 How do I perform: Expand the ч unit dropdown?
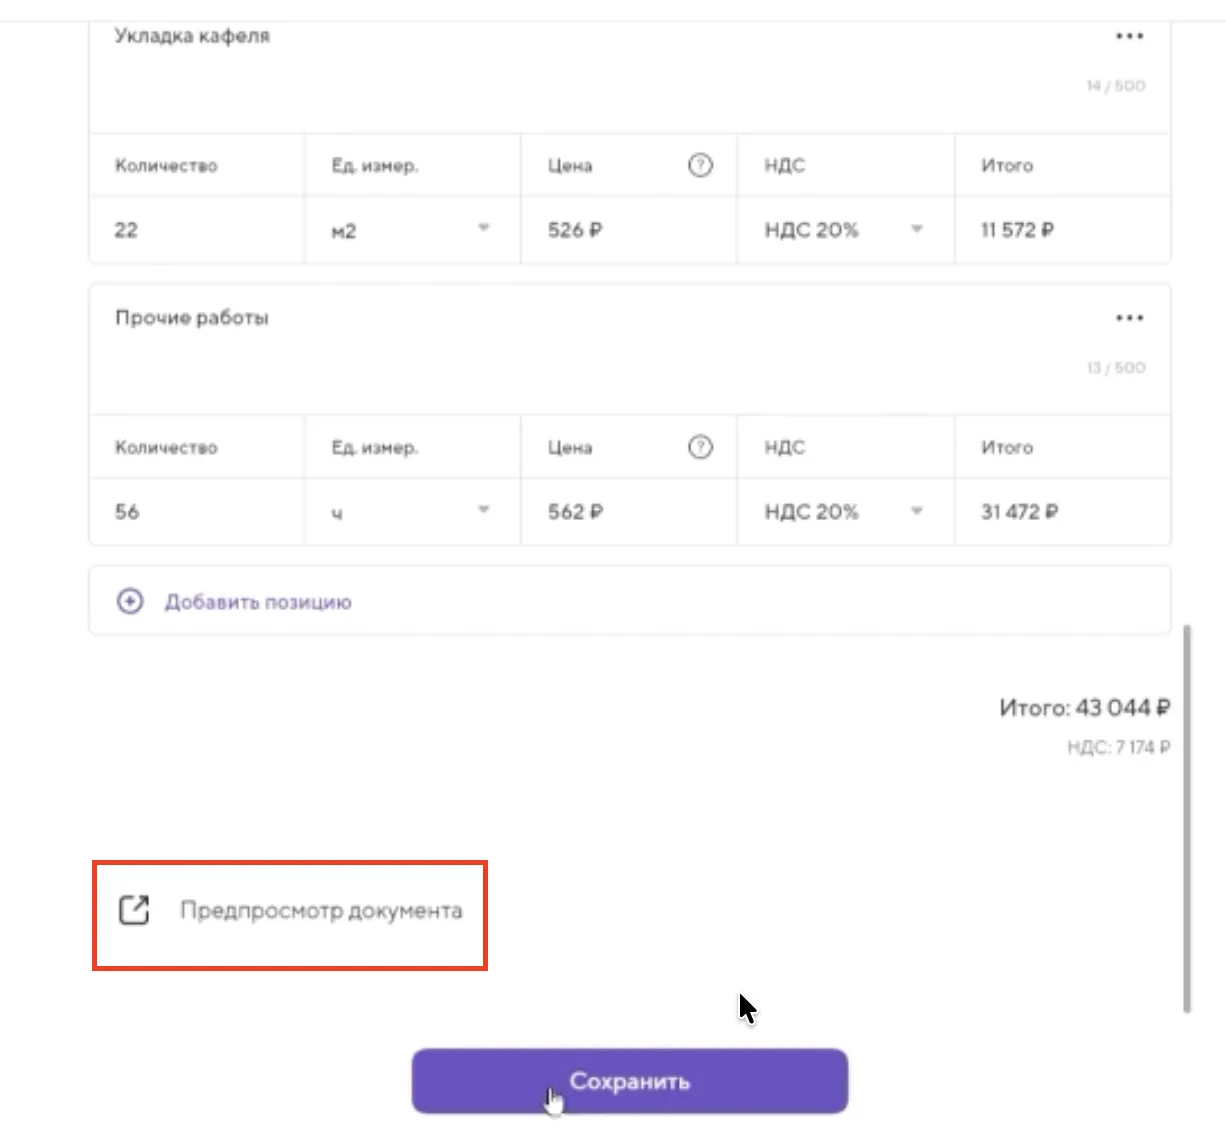pos(483,511)
